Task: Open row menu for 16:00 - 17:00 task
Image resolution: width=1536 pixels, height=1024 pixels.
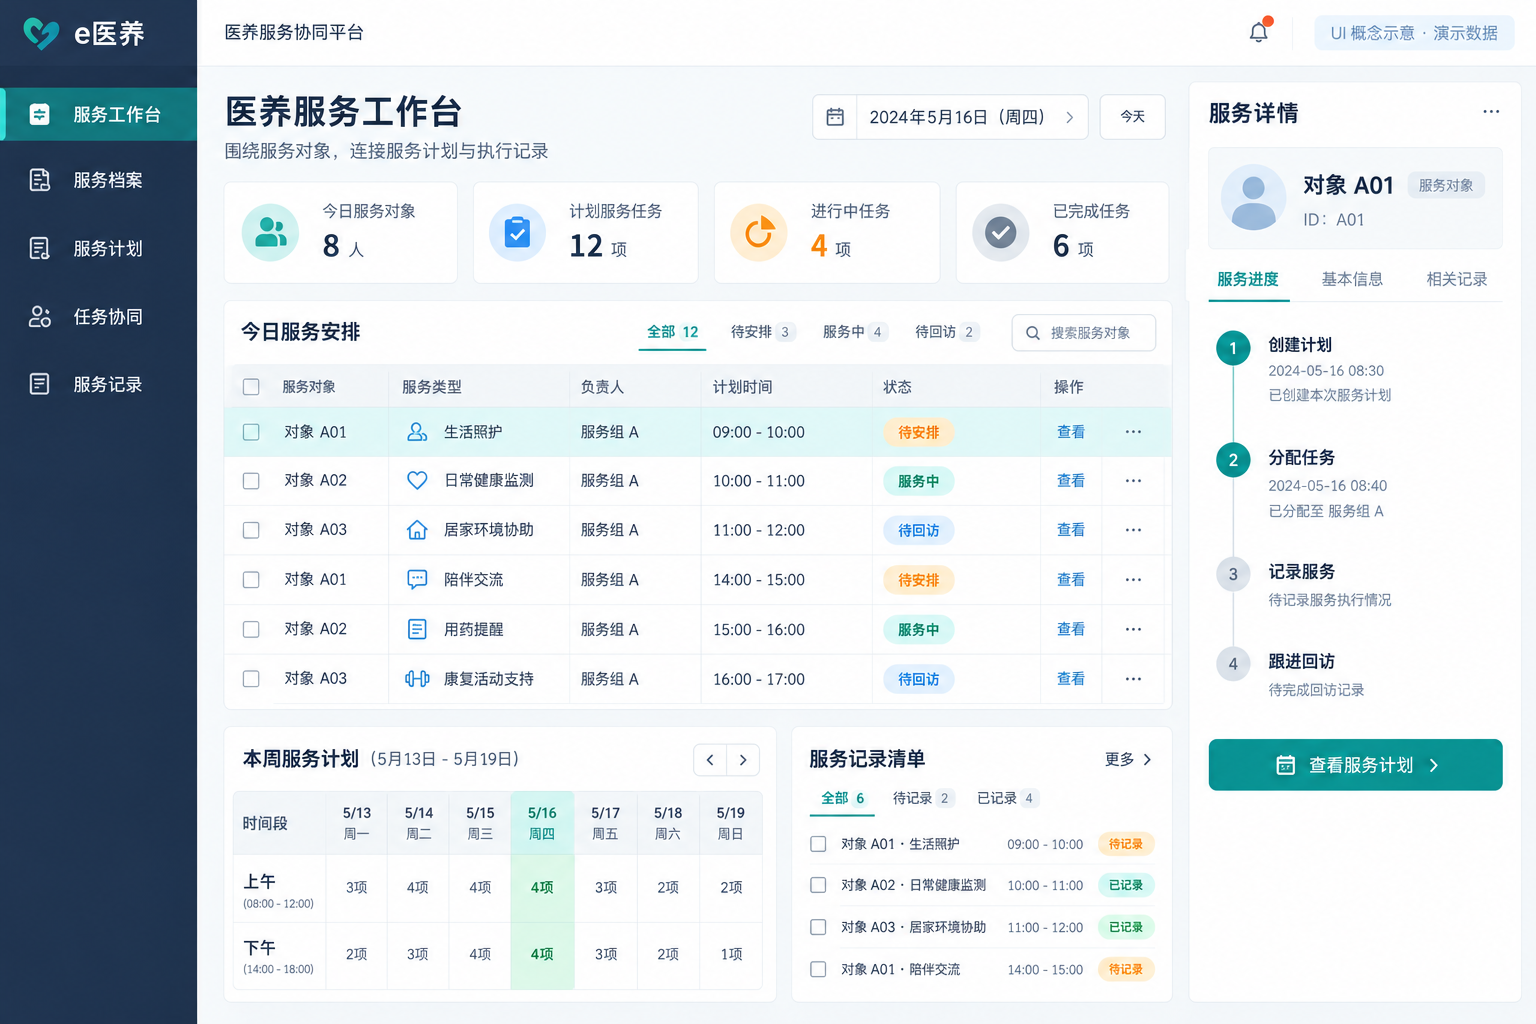Action: pos(1133,679)
